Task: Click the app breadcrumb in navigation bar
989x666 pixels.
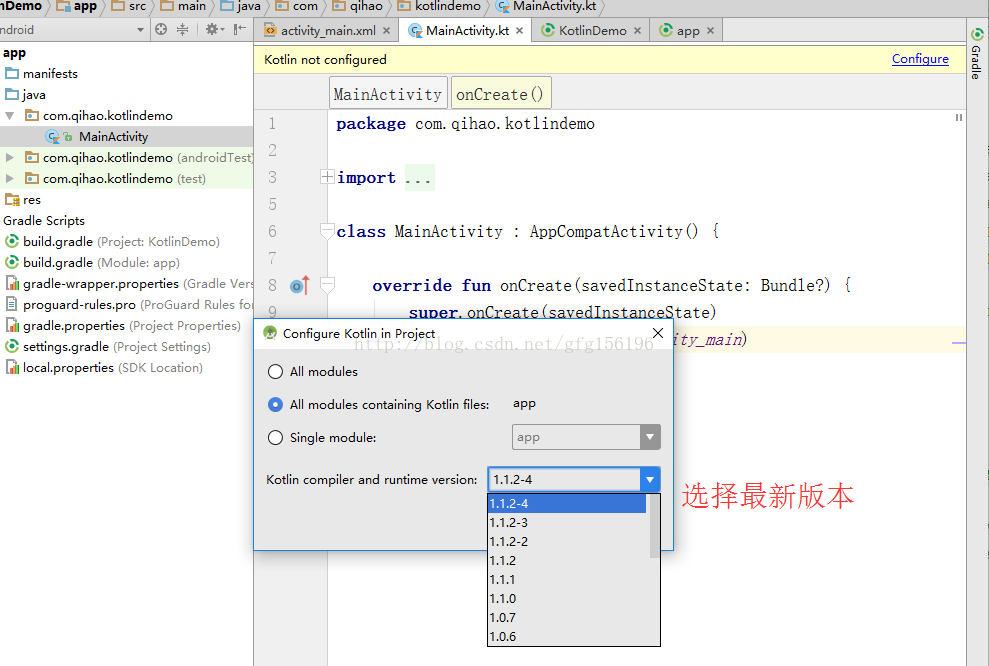Action: point(77,6)
